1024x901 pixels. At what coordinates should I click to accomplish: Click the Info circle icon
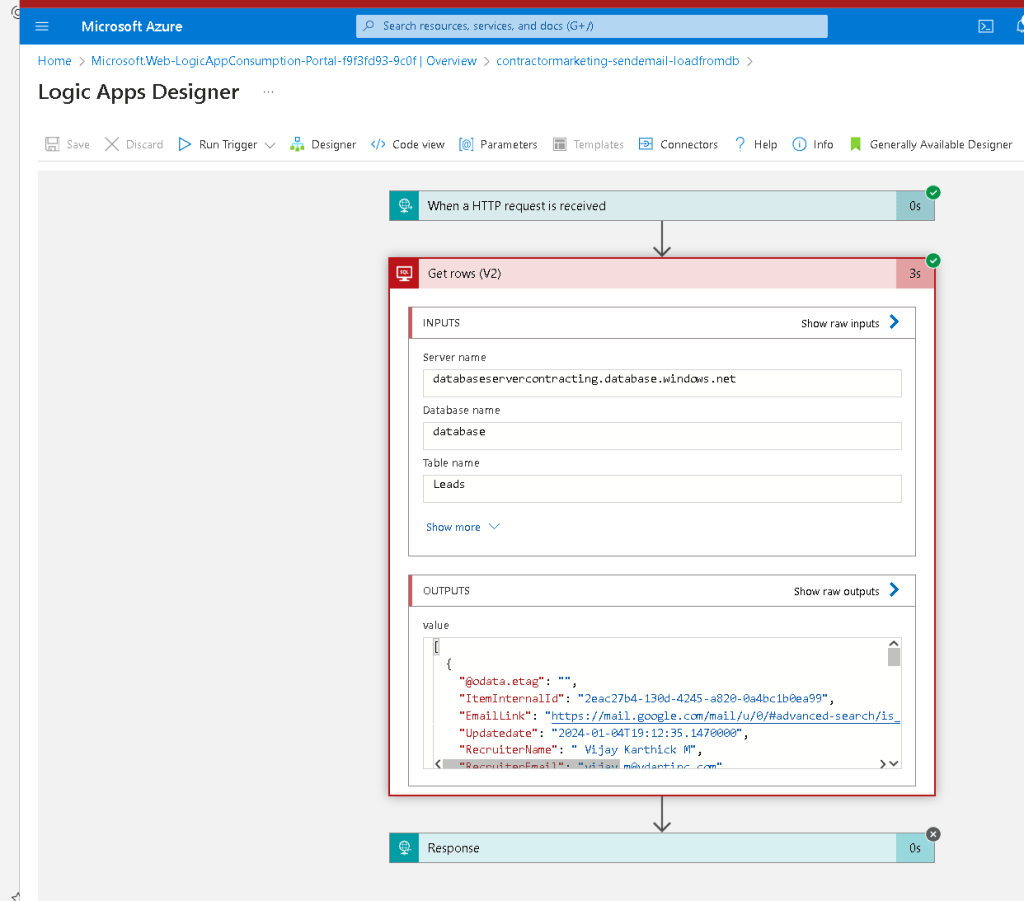click(799, 144)
